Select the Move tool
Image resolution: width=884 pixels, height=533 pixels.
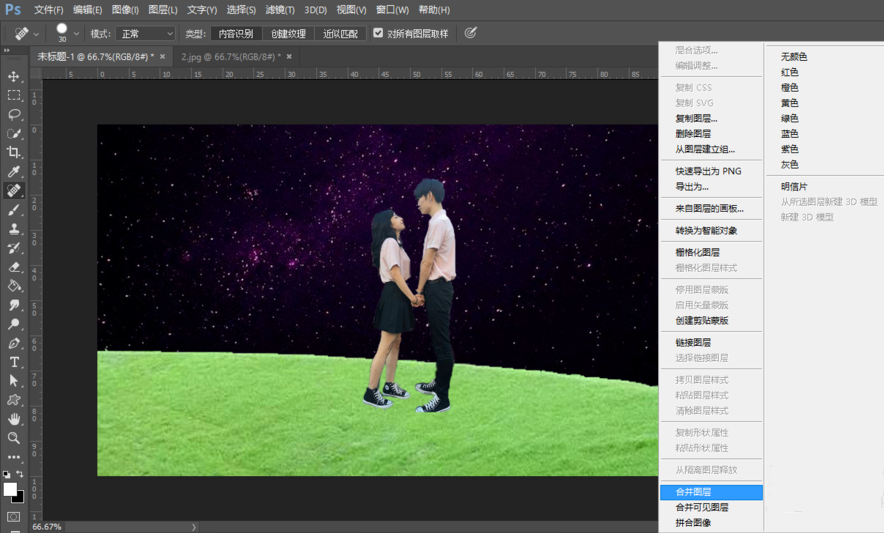click(x=14, y=76)
